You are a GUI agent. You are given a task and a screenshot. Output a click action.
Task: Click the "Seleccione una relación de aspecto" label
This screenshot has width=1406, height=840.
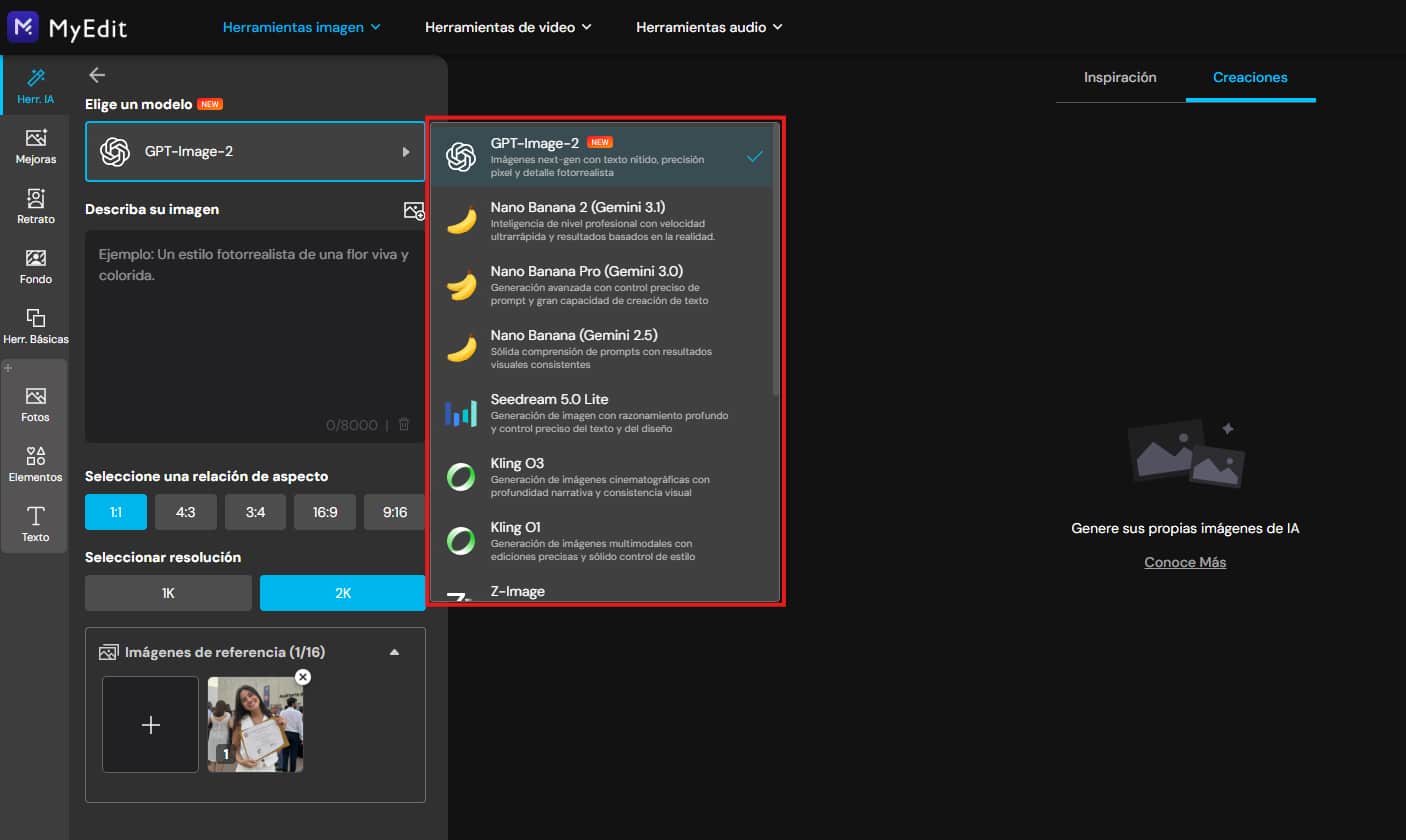tap(207, 477)
